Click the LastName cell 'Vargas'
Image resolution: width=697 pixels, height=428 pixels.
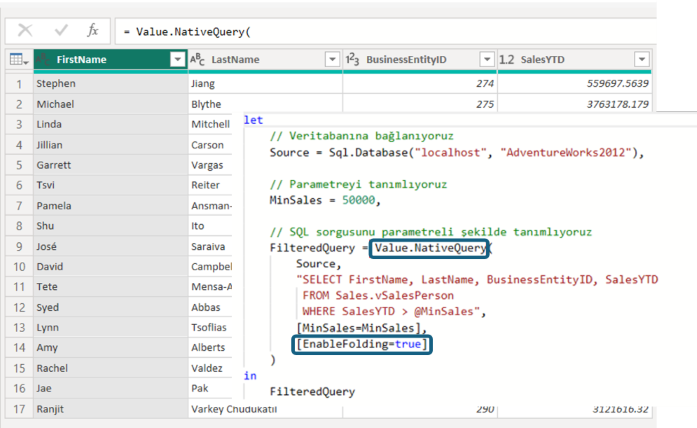pyautogui.click(x=210, y=165)
